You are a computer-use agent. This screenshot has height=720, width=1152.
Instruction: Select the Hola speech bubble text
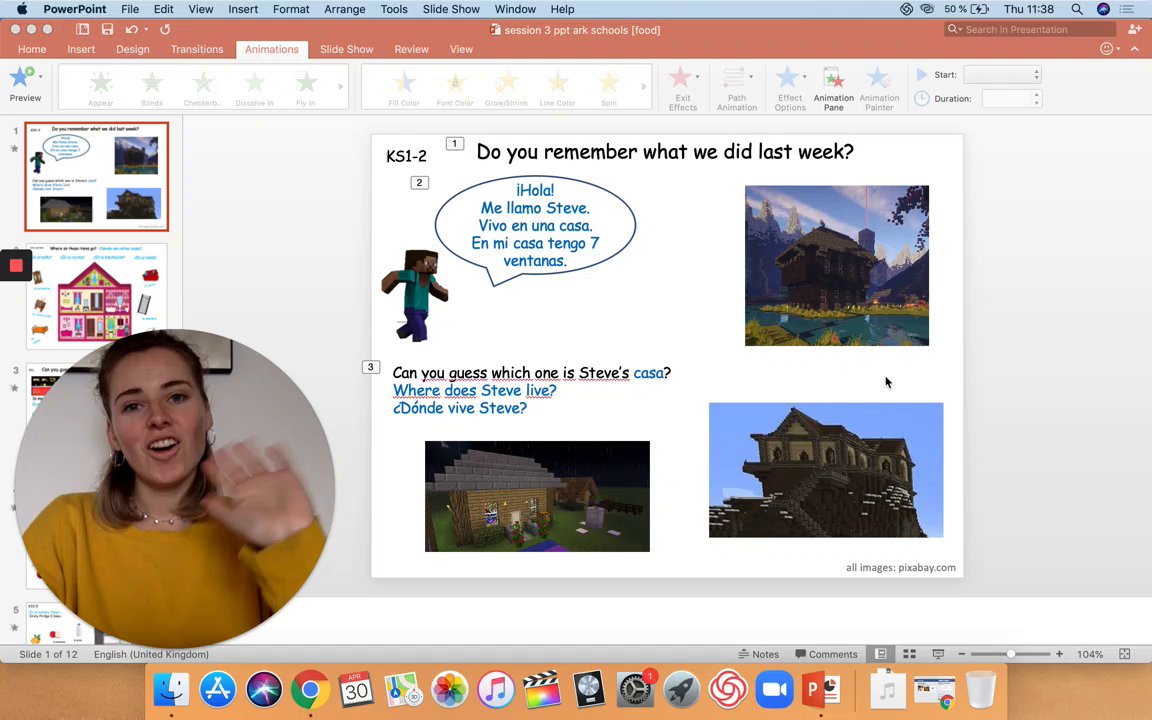coord(535,226)
